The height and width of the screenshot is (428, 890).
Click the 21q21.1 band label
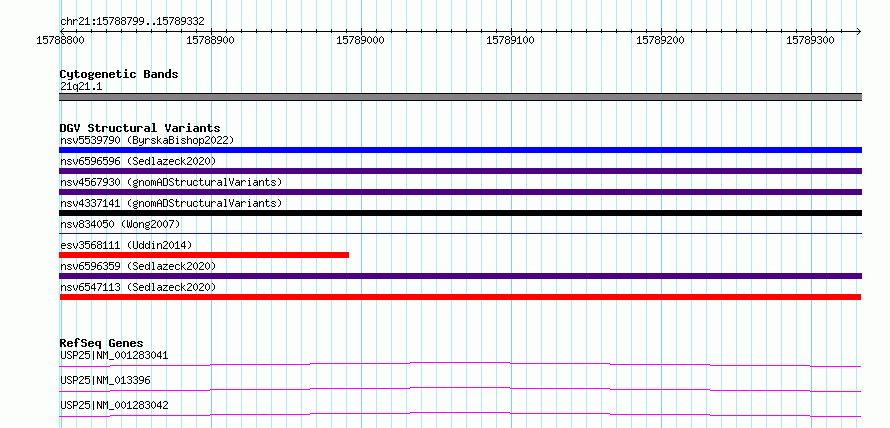click(81, 87)
